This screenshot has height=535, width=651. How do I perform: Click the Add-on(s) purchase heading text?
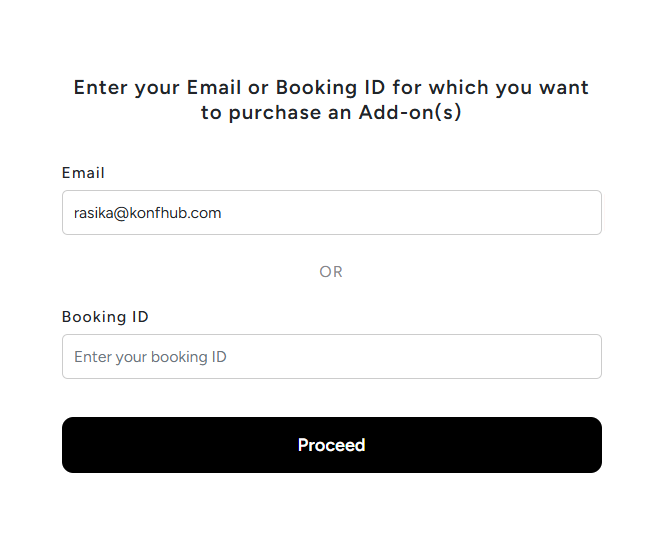331,100
